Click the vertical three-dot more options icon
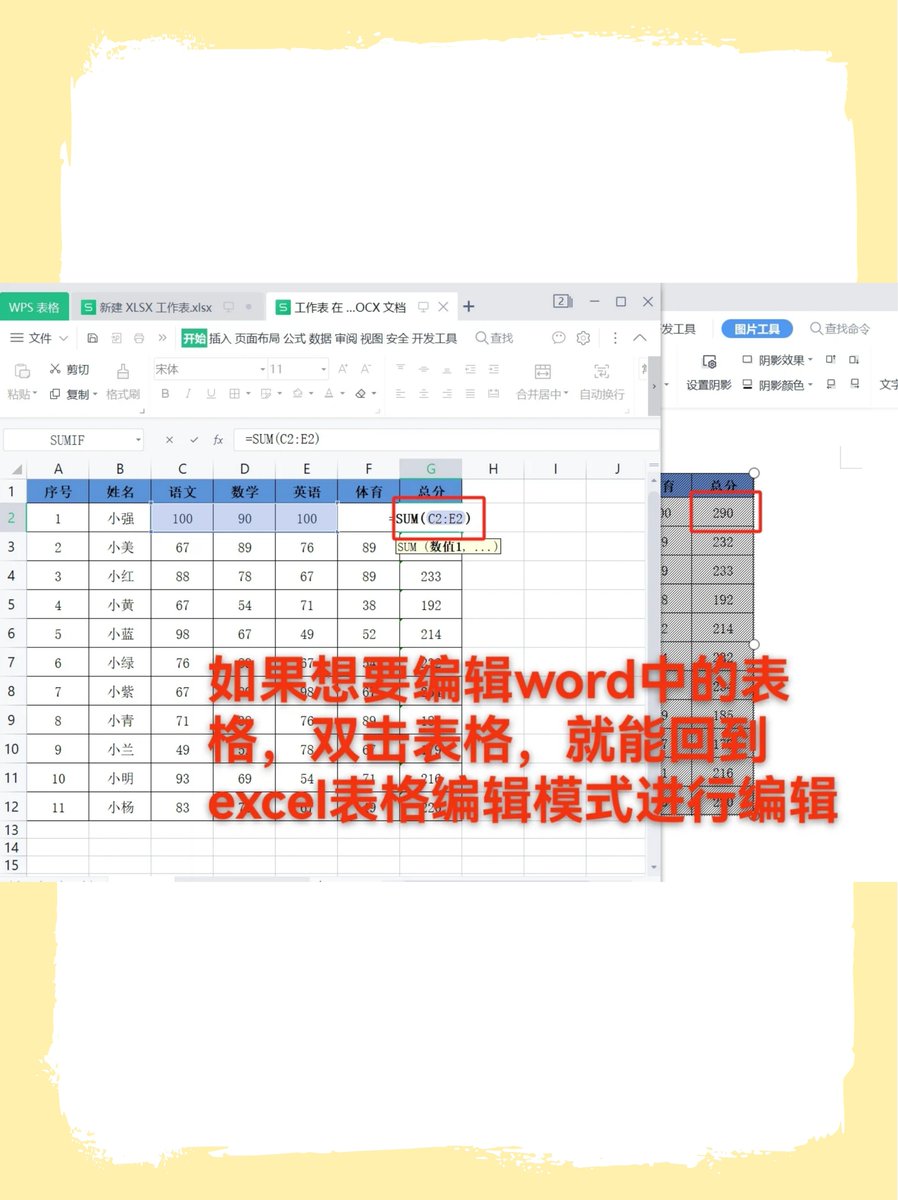Image resolution: width=898 pixels, height=1200 pixels. (x=615, y=338)
